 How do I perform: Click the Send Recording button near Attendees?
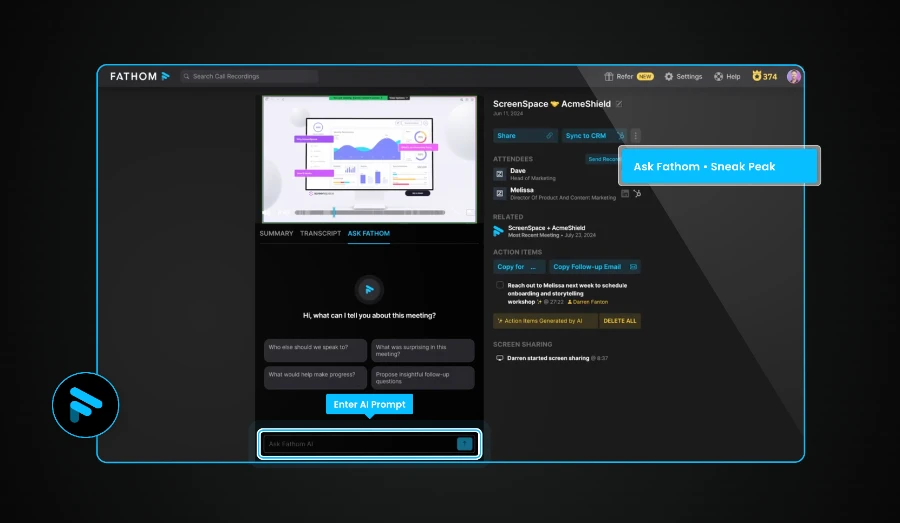coord(602,159)
